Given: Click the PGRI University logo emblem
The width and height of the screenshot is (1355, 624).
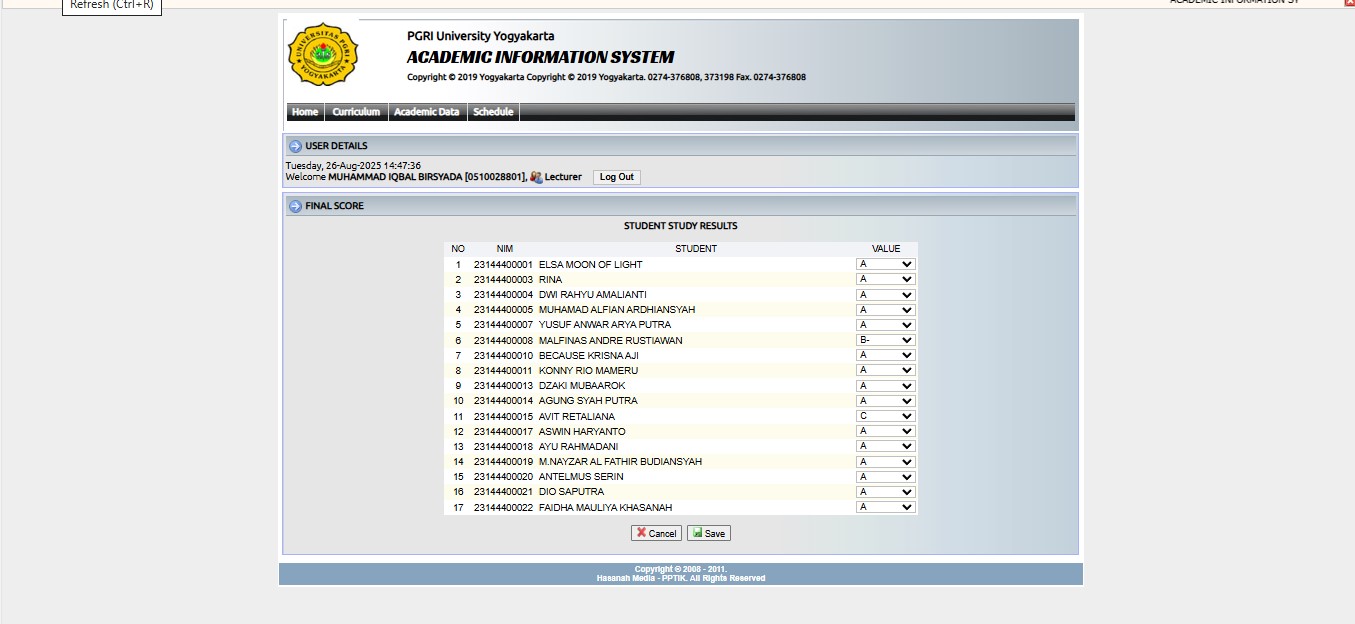Looking at the screenshot, I should point(322,55).
